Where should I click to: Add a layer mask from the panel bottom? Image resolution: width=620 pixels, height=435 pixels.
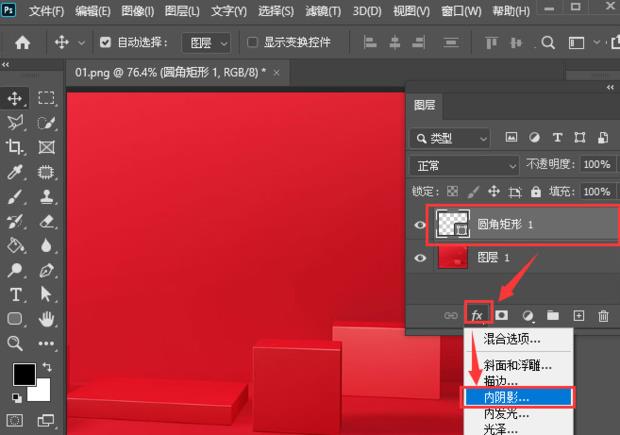(503, 316)
